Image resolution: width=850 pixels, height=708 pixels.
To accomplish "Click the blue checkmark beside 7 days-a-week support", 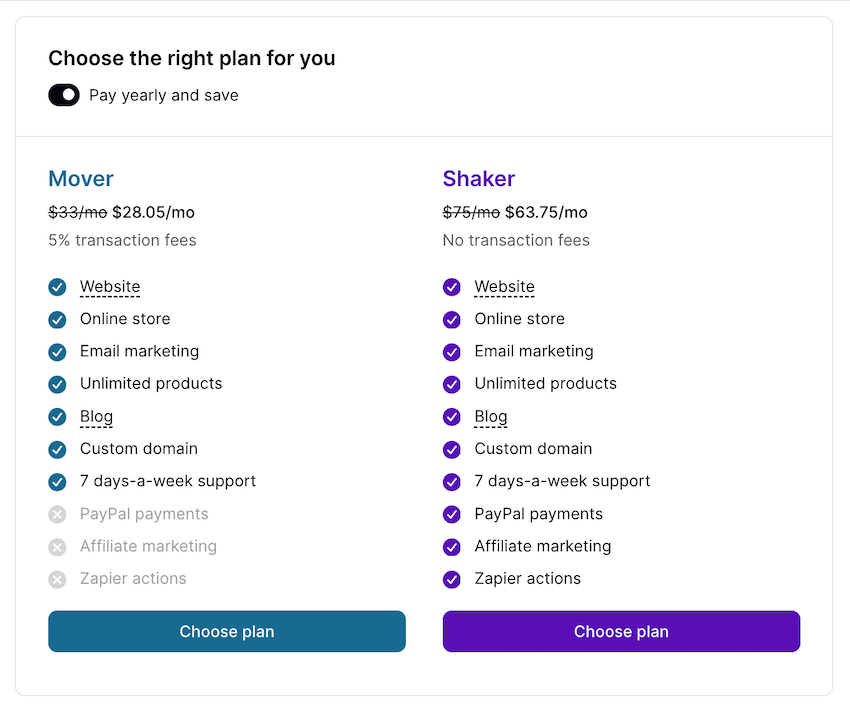I will click(58, 482).
